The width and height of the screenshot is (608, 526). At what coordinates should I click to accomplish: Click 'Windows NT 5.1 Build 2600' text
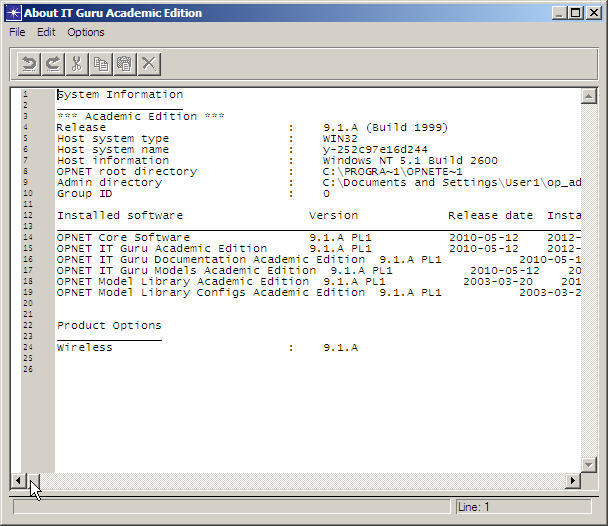410,160
